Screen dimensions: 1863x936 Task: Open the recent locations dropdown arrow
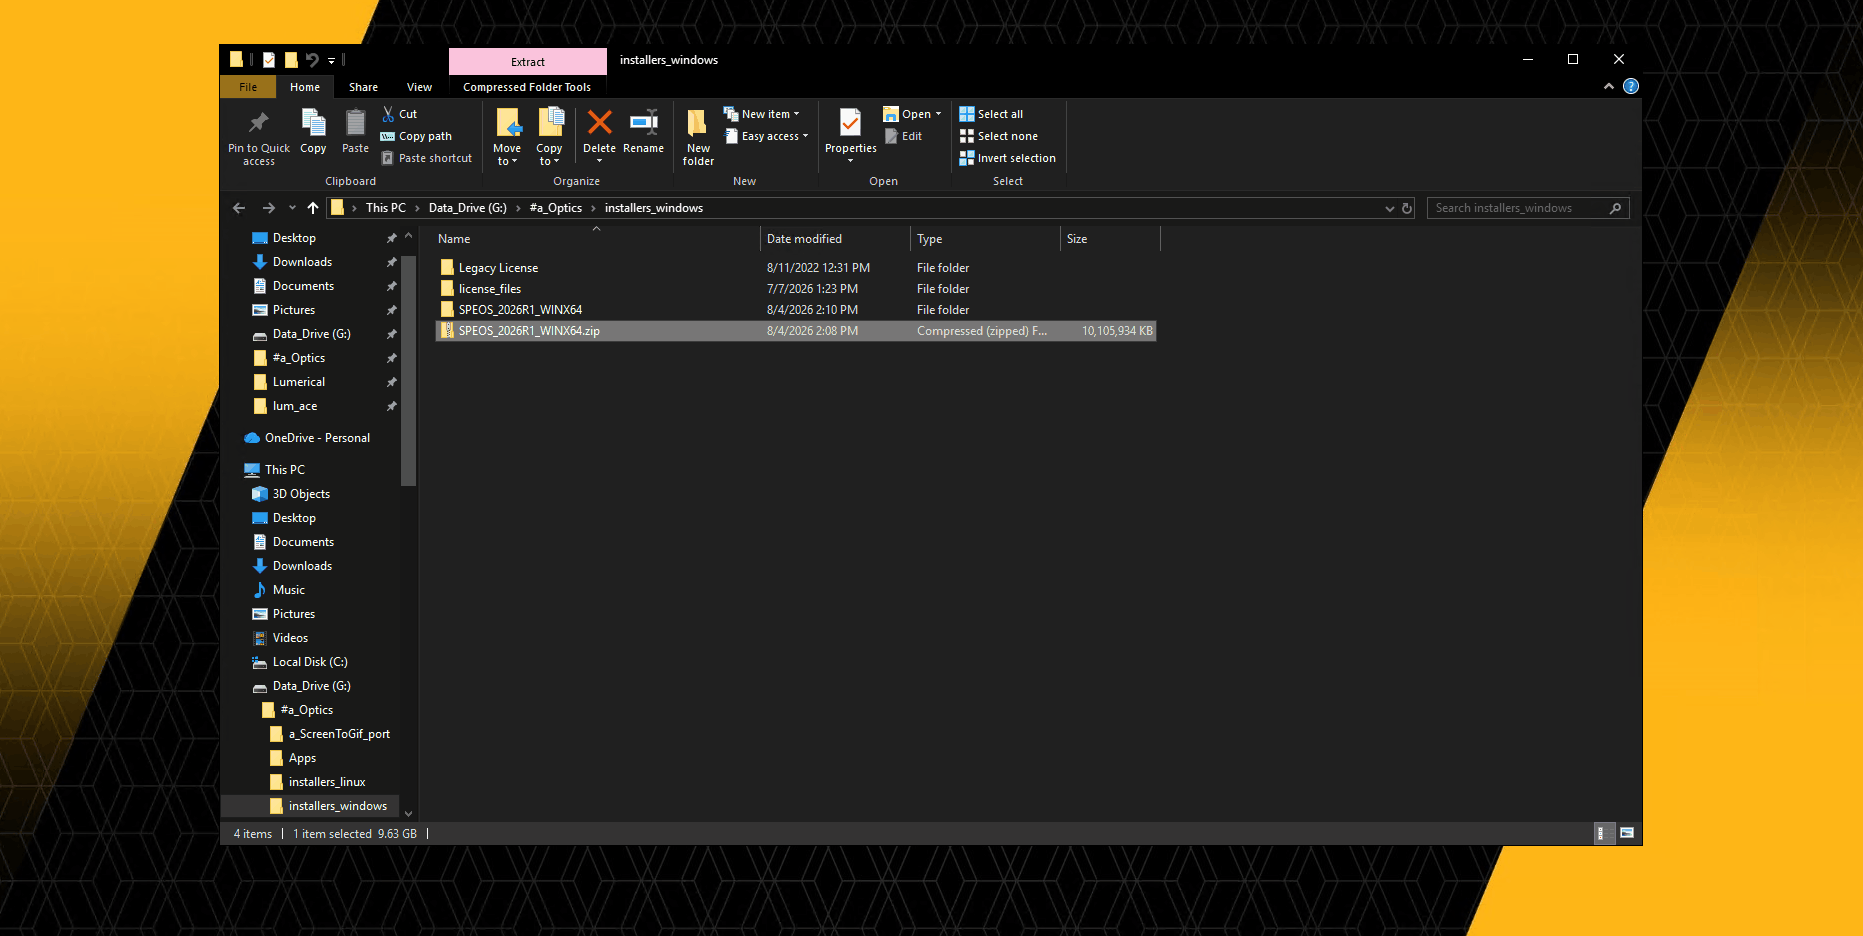292,208
